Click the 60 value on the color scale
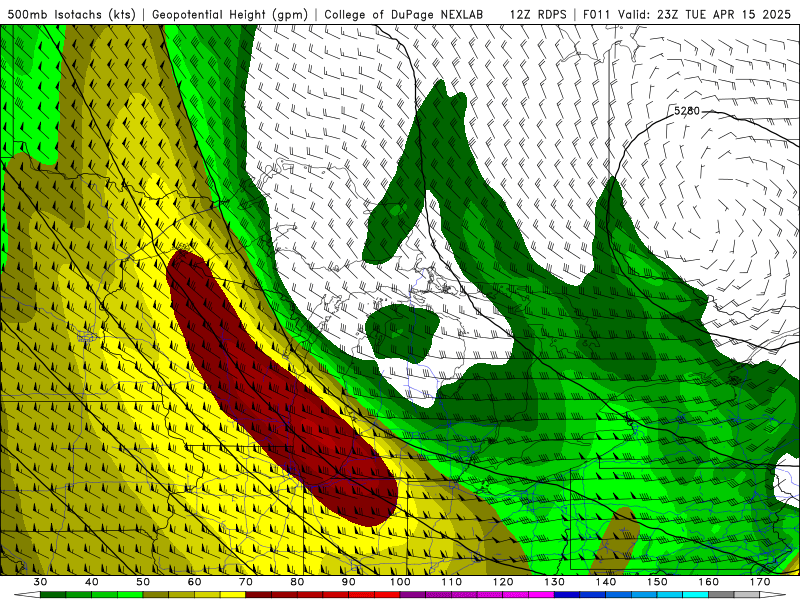The height and width of the screenshot is (600, 800). click(x=194, y=582)
